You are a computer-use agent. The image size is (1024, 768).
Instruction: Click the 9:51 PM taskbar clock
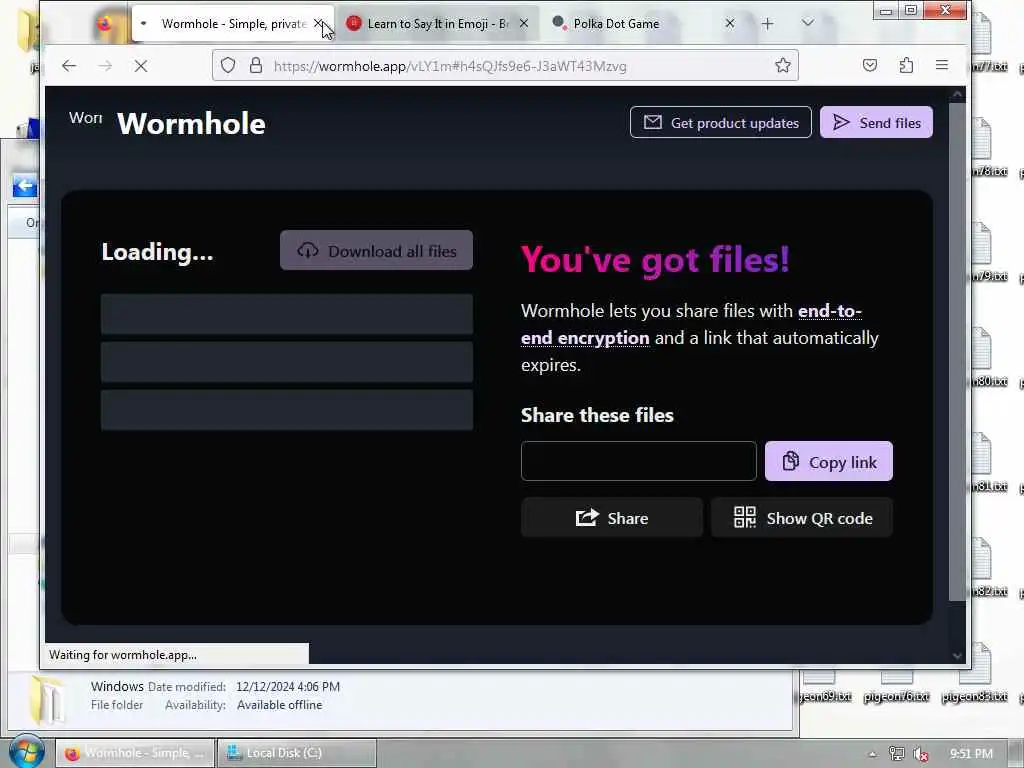click(970, 754)
